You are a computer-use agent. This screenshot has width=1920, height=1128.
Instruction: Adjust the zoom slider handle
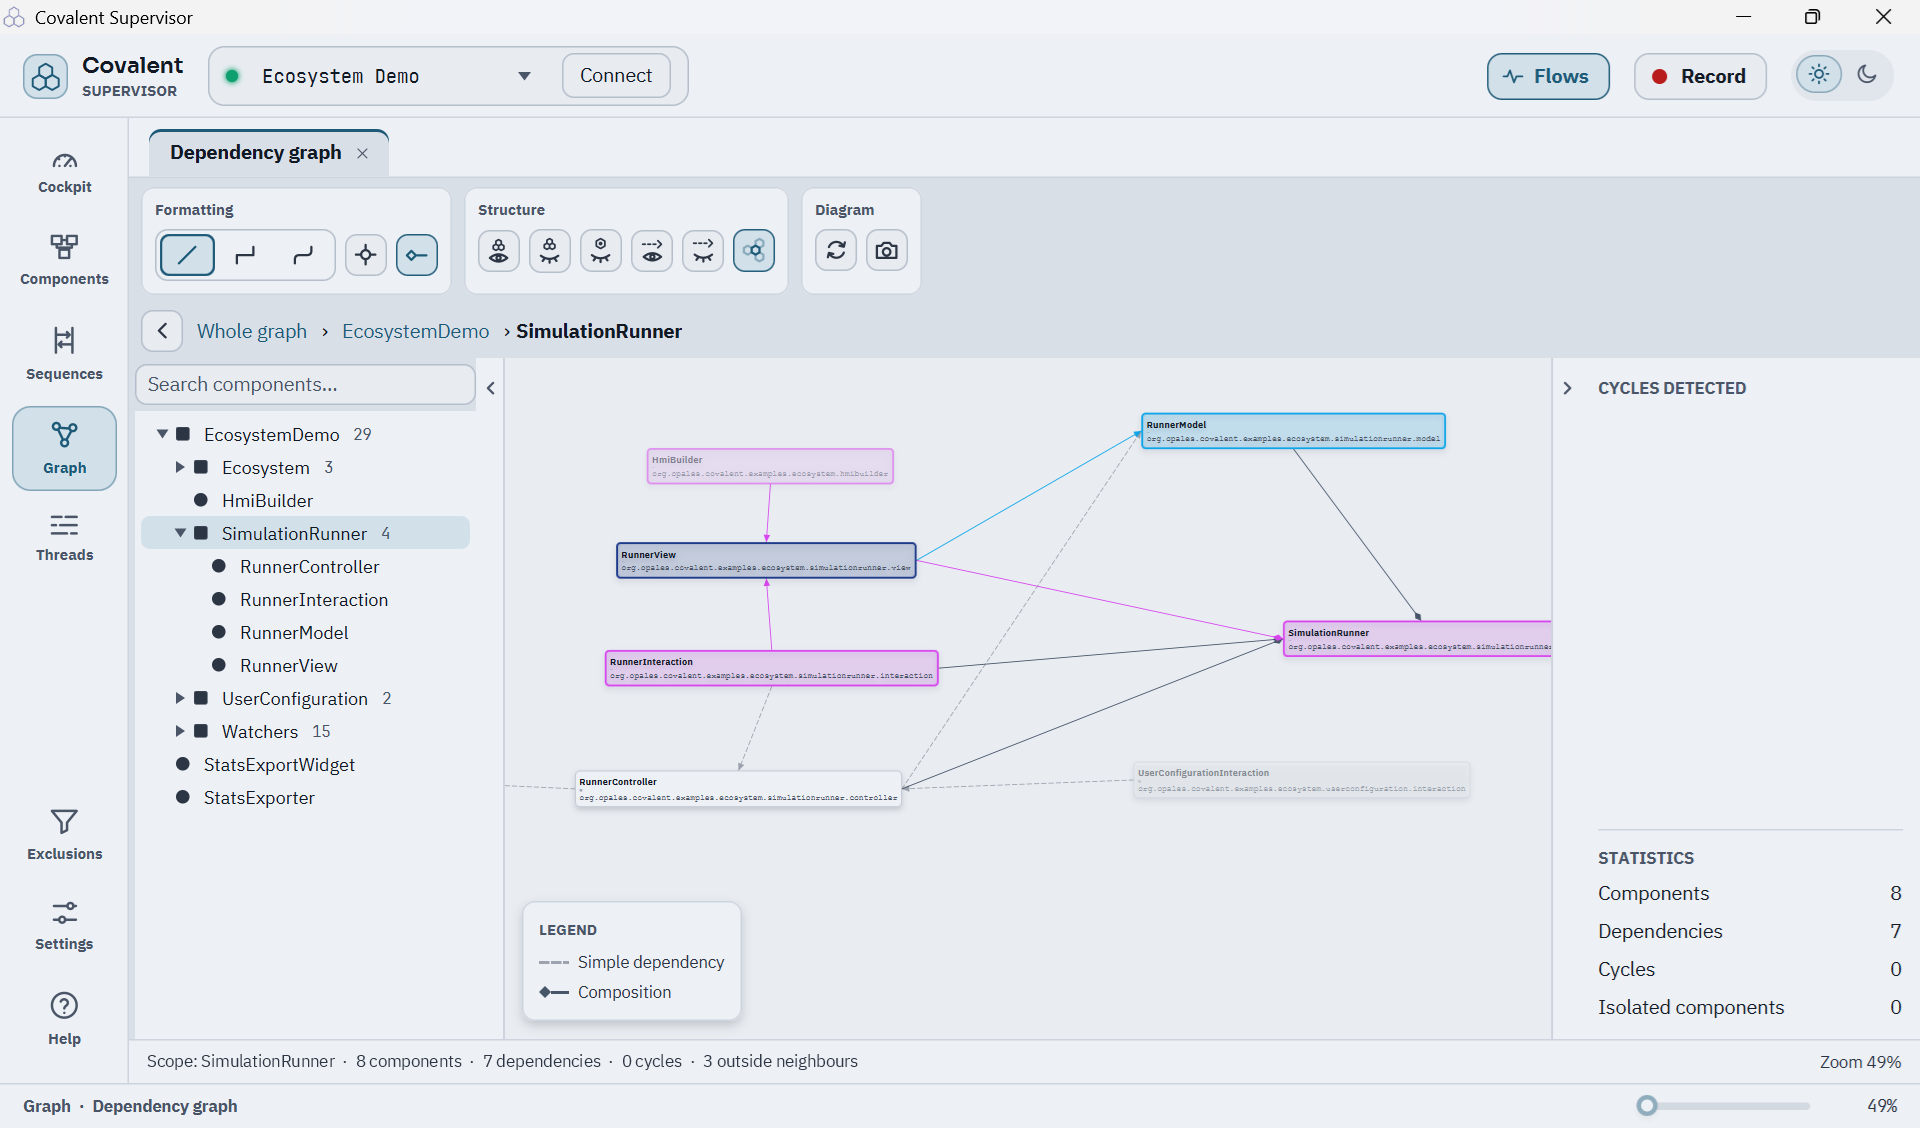(1647, 1105)
